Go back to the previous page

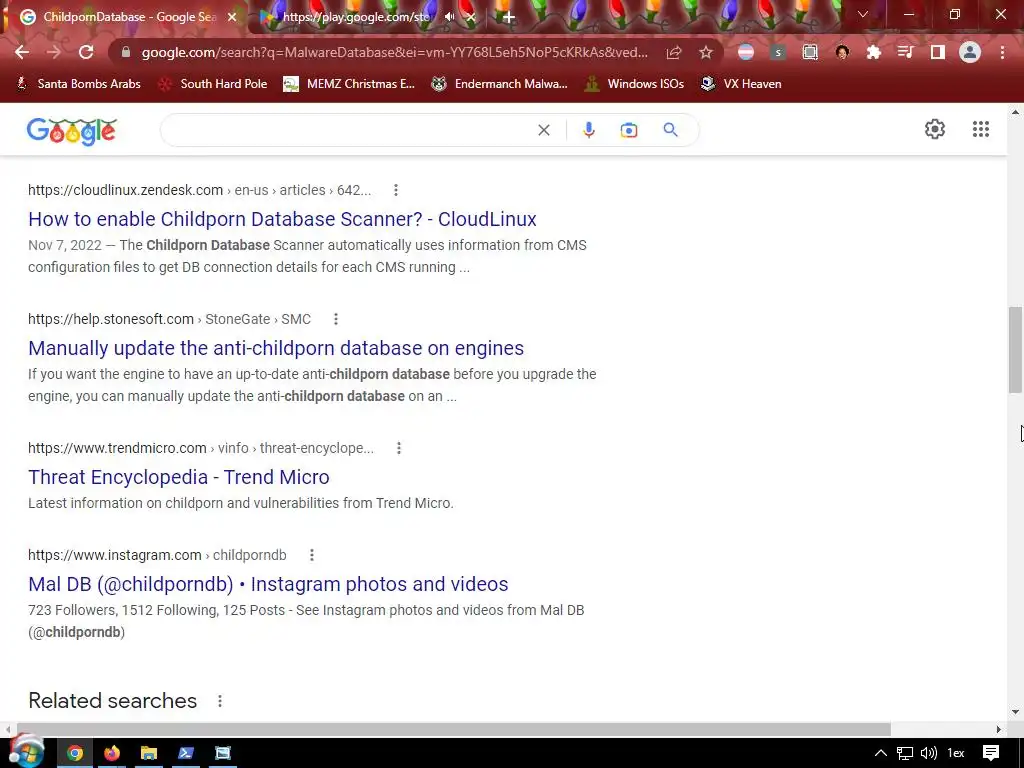(x=22, y=52)
